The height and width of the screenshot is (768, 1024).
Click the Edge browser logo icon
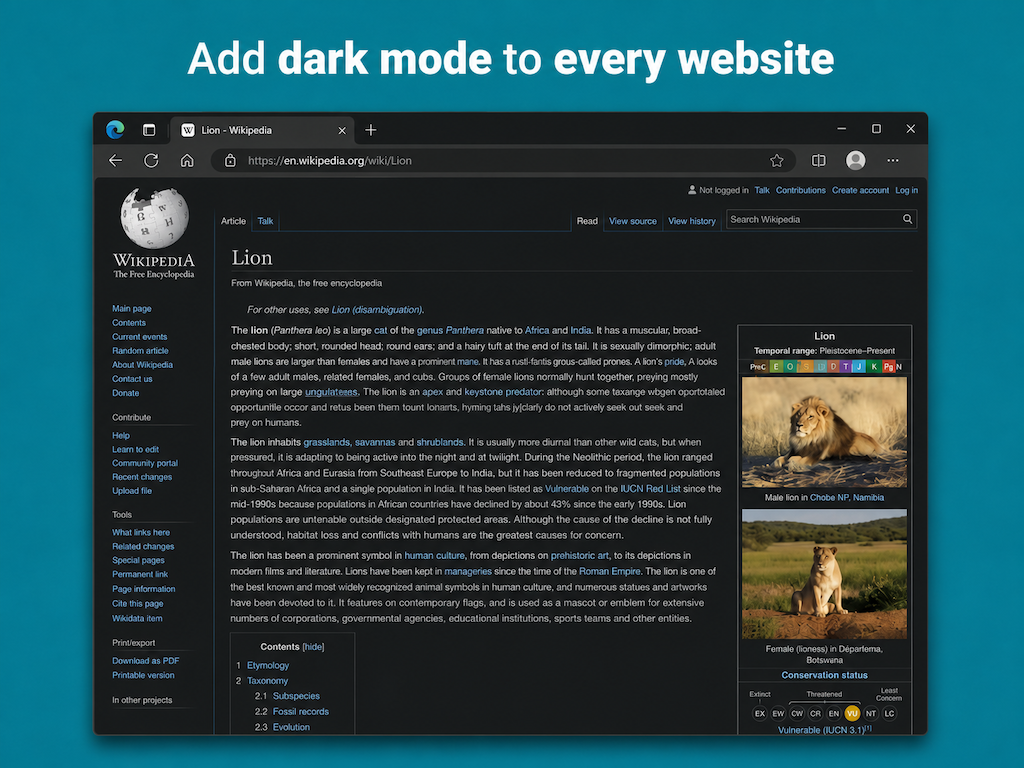coord(116,130)
